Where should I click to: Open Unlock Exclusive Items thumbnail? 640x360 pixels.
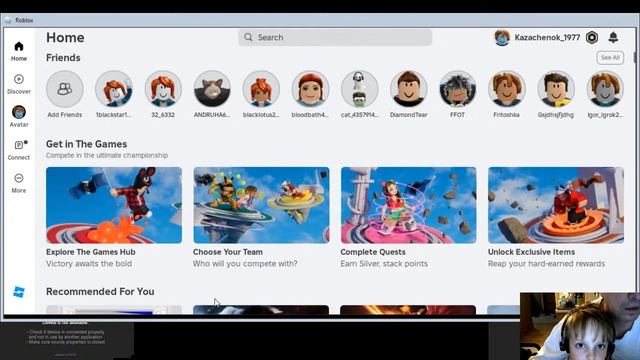tap(556, 205)
